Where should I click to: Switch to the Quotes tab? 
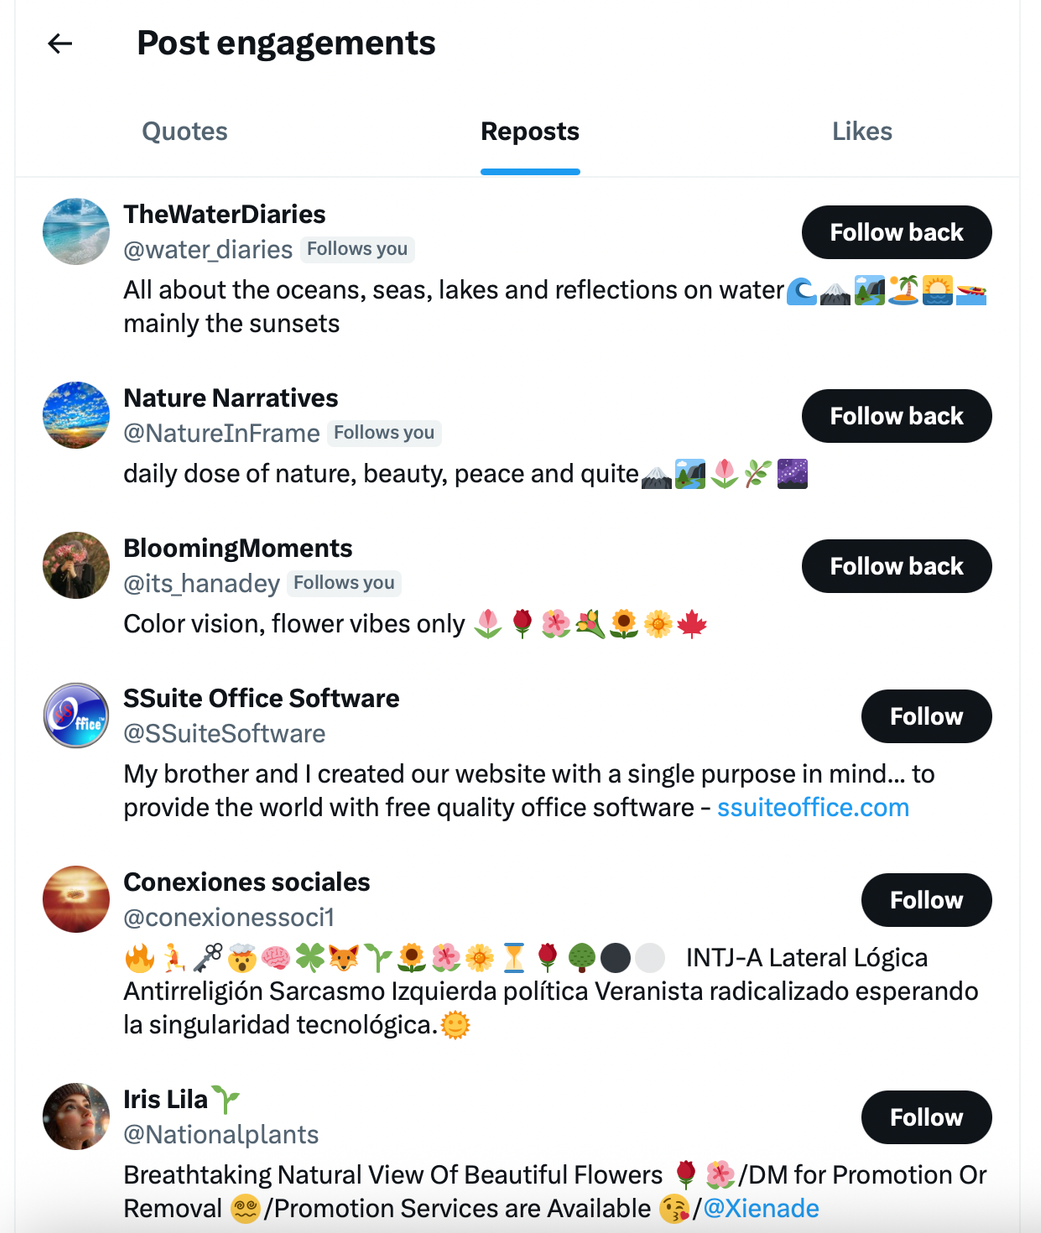(184, 131)
